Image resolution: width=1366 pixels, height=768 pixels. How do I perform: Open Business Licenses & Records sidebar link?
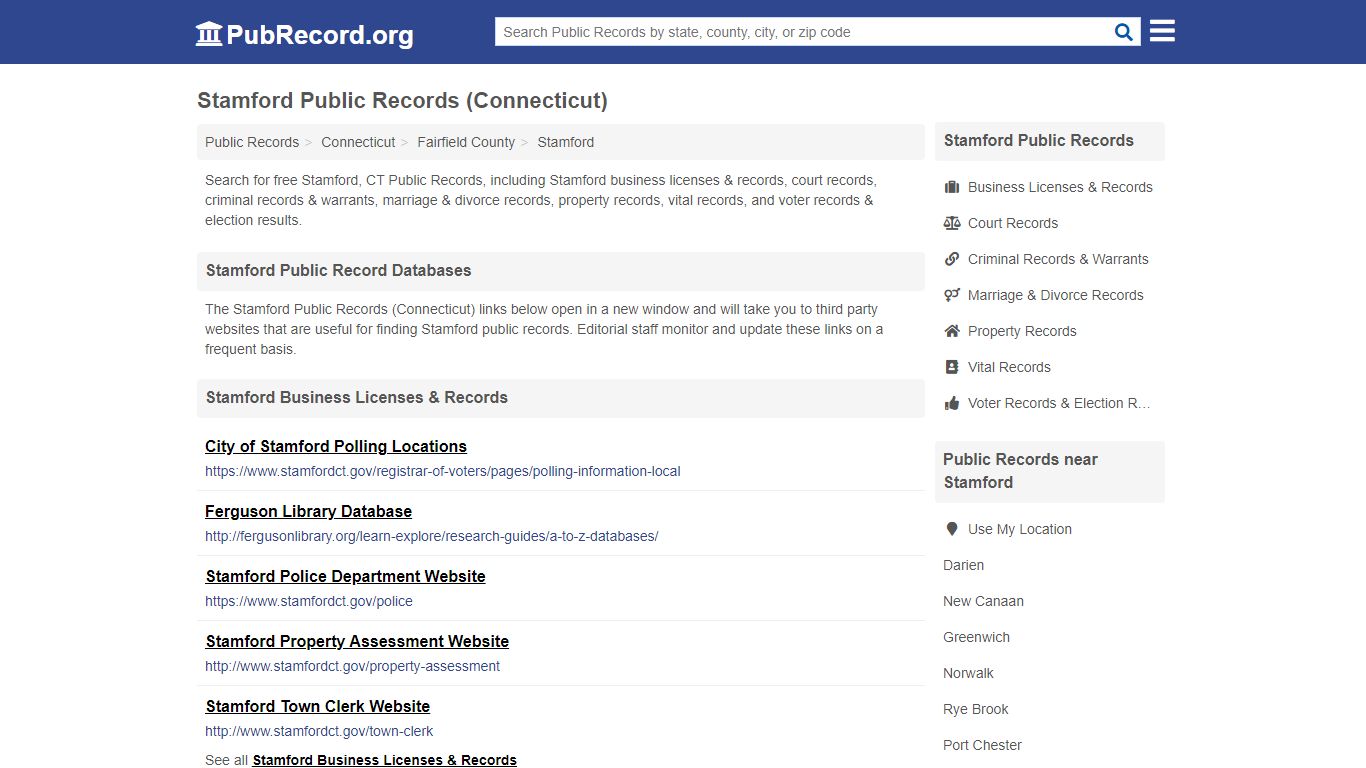(1060, 187)
